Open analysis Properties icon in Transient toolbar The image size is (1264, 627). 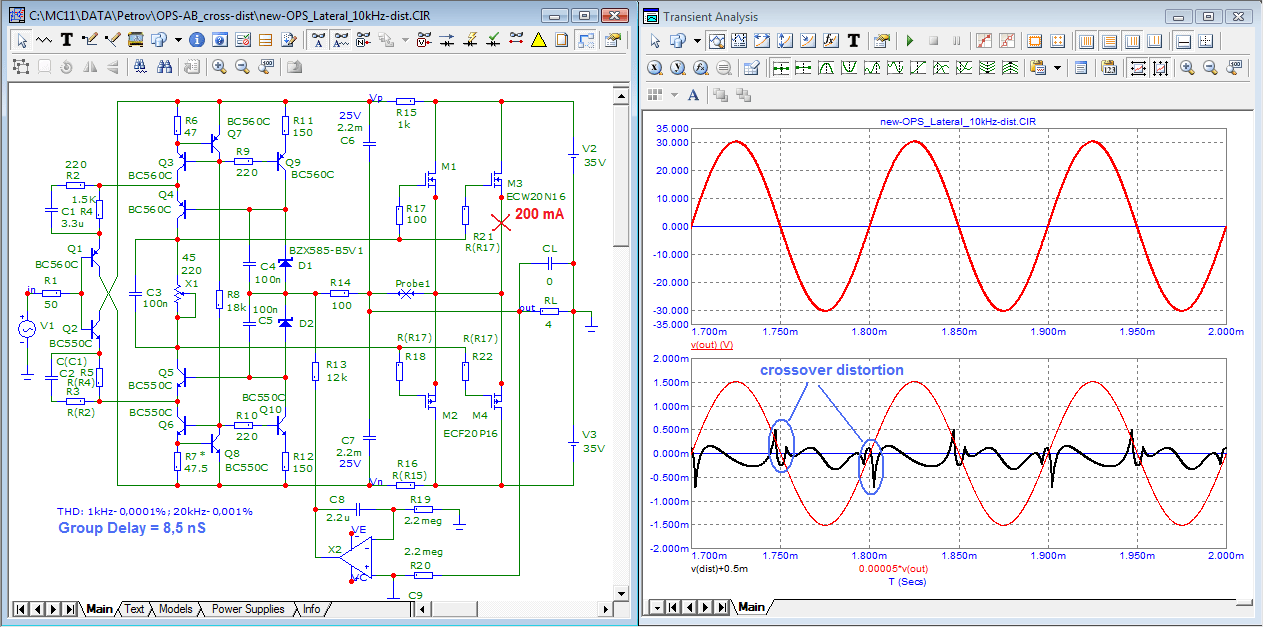click(881, 41)
